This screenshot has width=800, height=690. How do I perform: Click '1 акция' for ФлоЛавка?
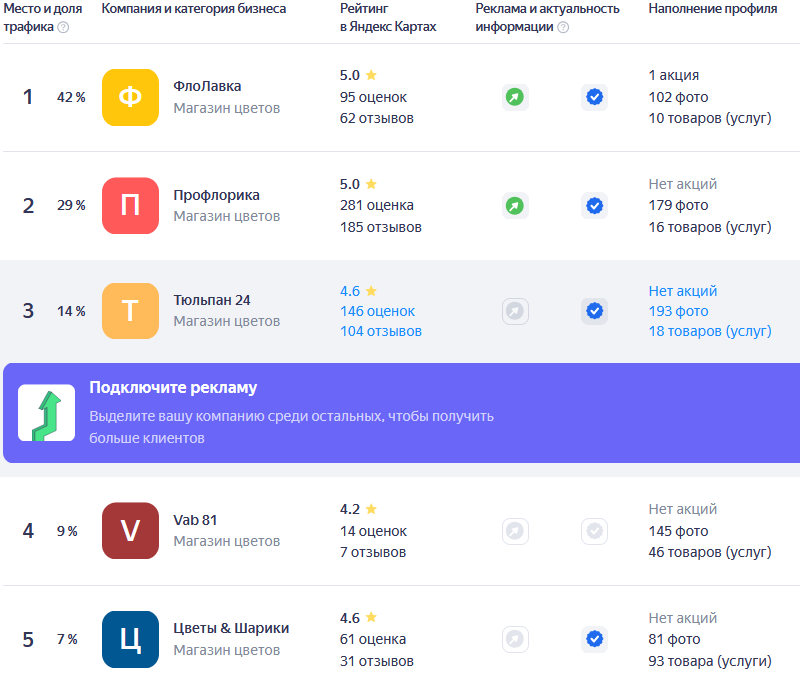click(x=673, y=76)
